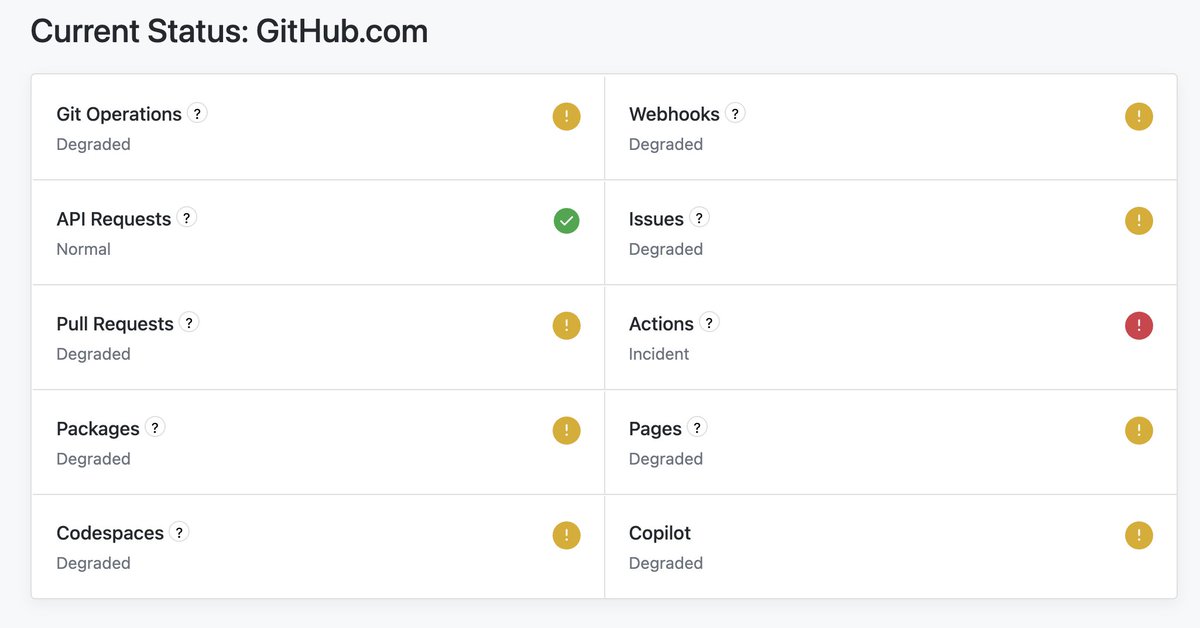Click the help icon beside Issues
1200x628 pixels.
click(700, 217)
